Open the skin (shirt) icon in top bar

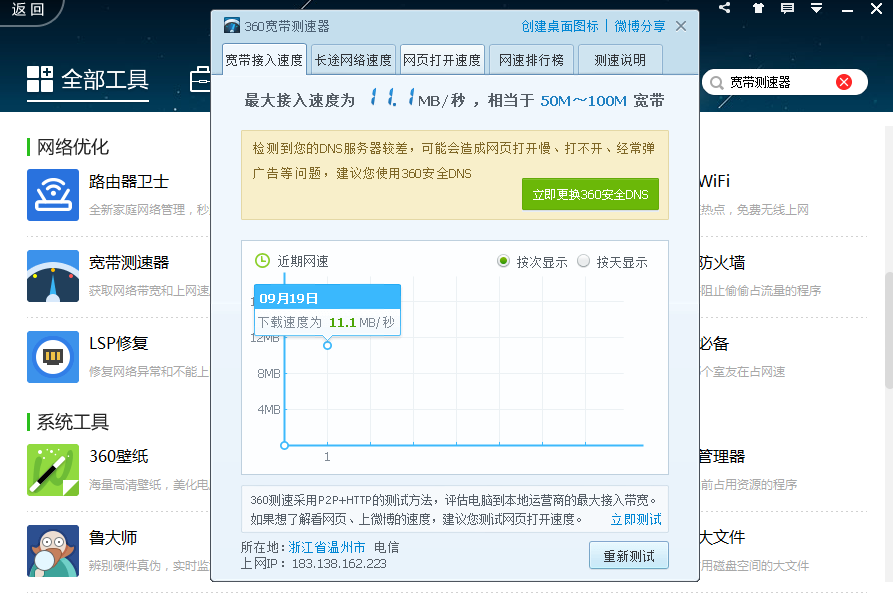[x=758, y=7]
